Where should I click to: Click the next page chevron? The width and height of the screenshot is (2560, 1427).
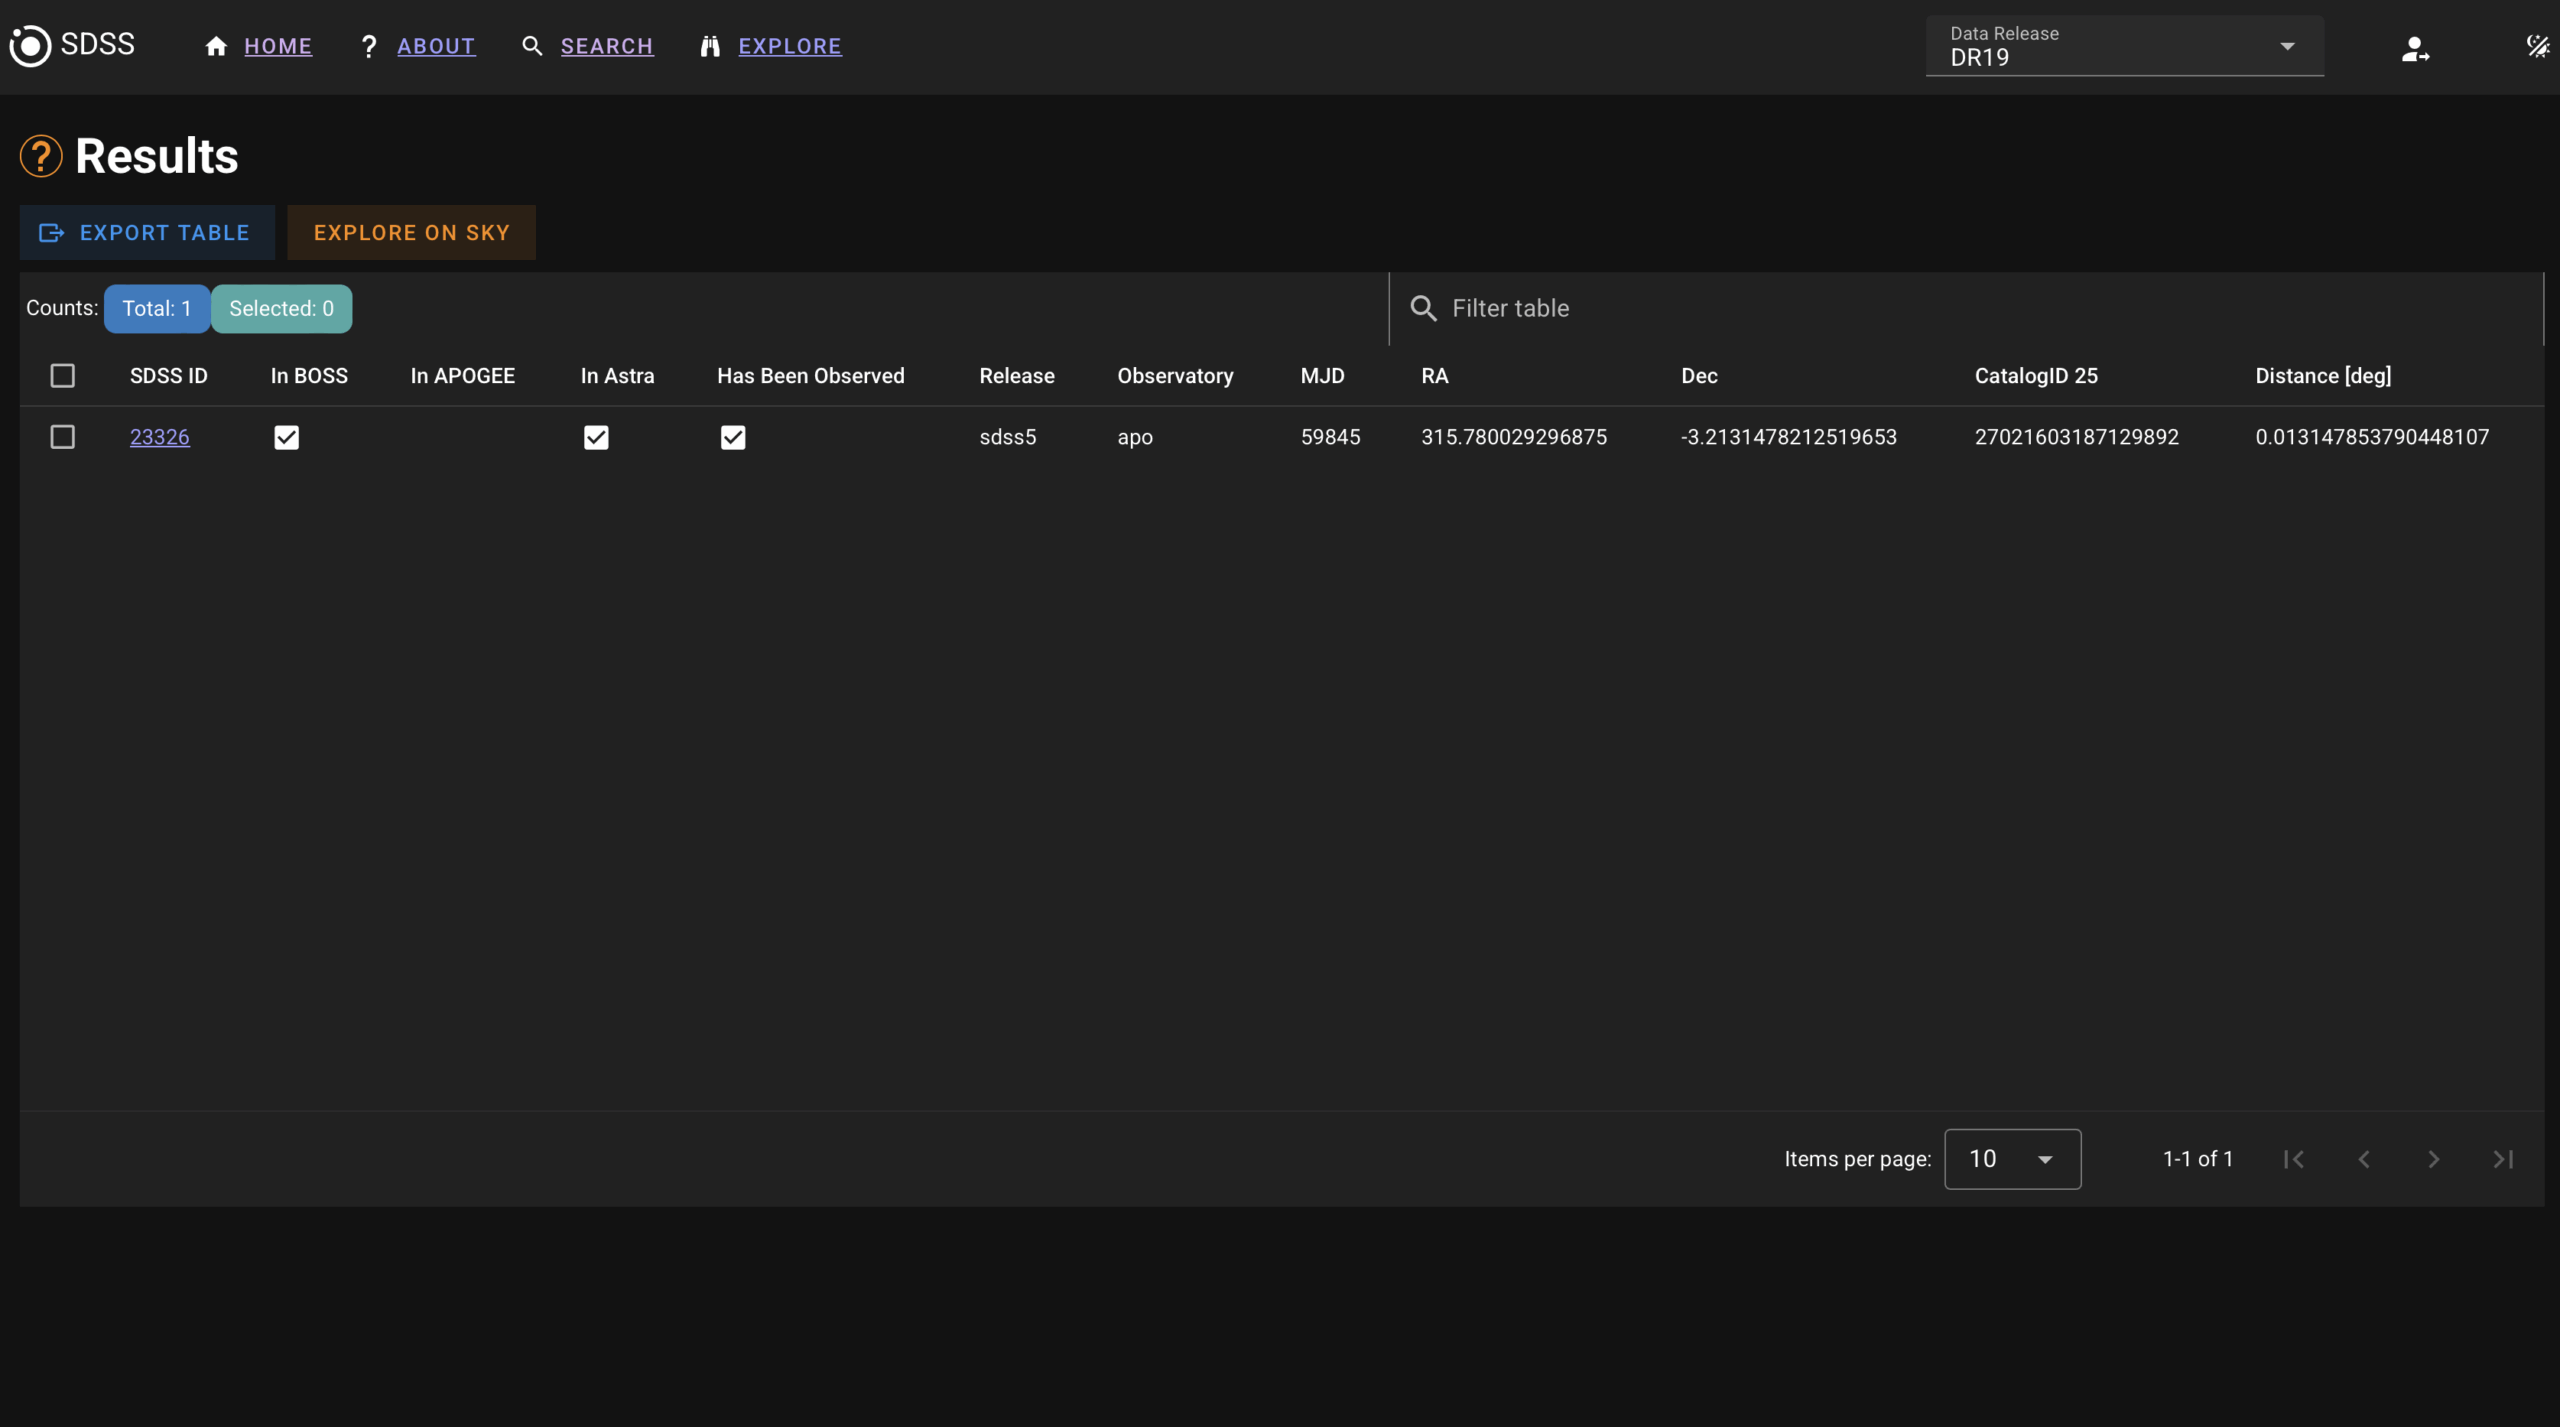pos(2434,1159)
